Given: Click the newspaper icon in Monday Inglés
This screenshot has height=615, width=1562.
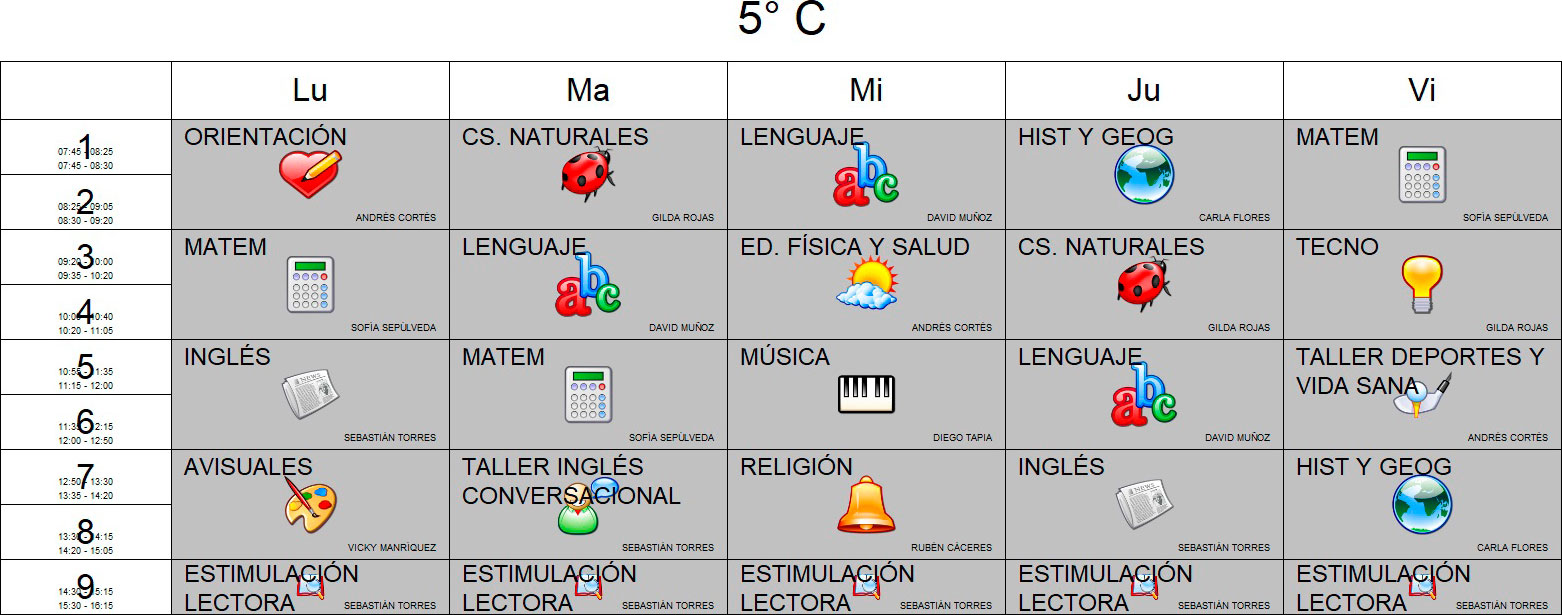Looking at the screenshot, I should [310, 394].
